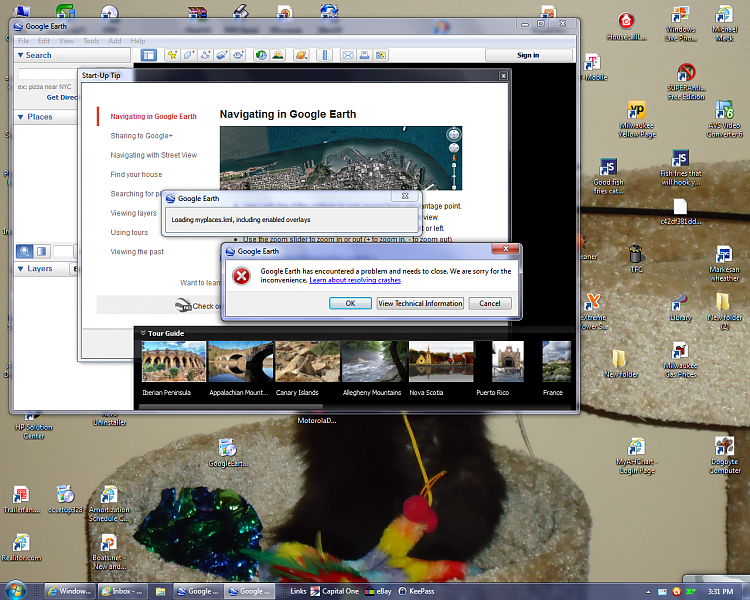Select the Iberian Peninsula tour thumbnail
The width and height of the screenshot is (750, 600).
pyautogui.click(x=174, y=361)
